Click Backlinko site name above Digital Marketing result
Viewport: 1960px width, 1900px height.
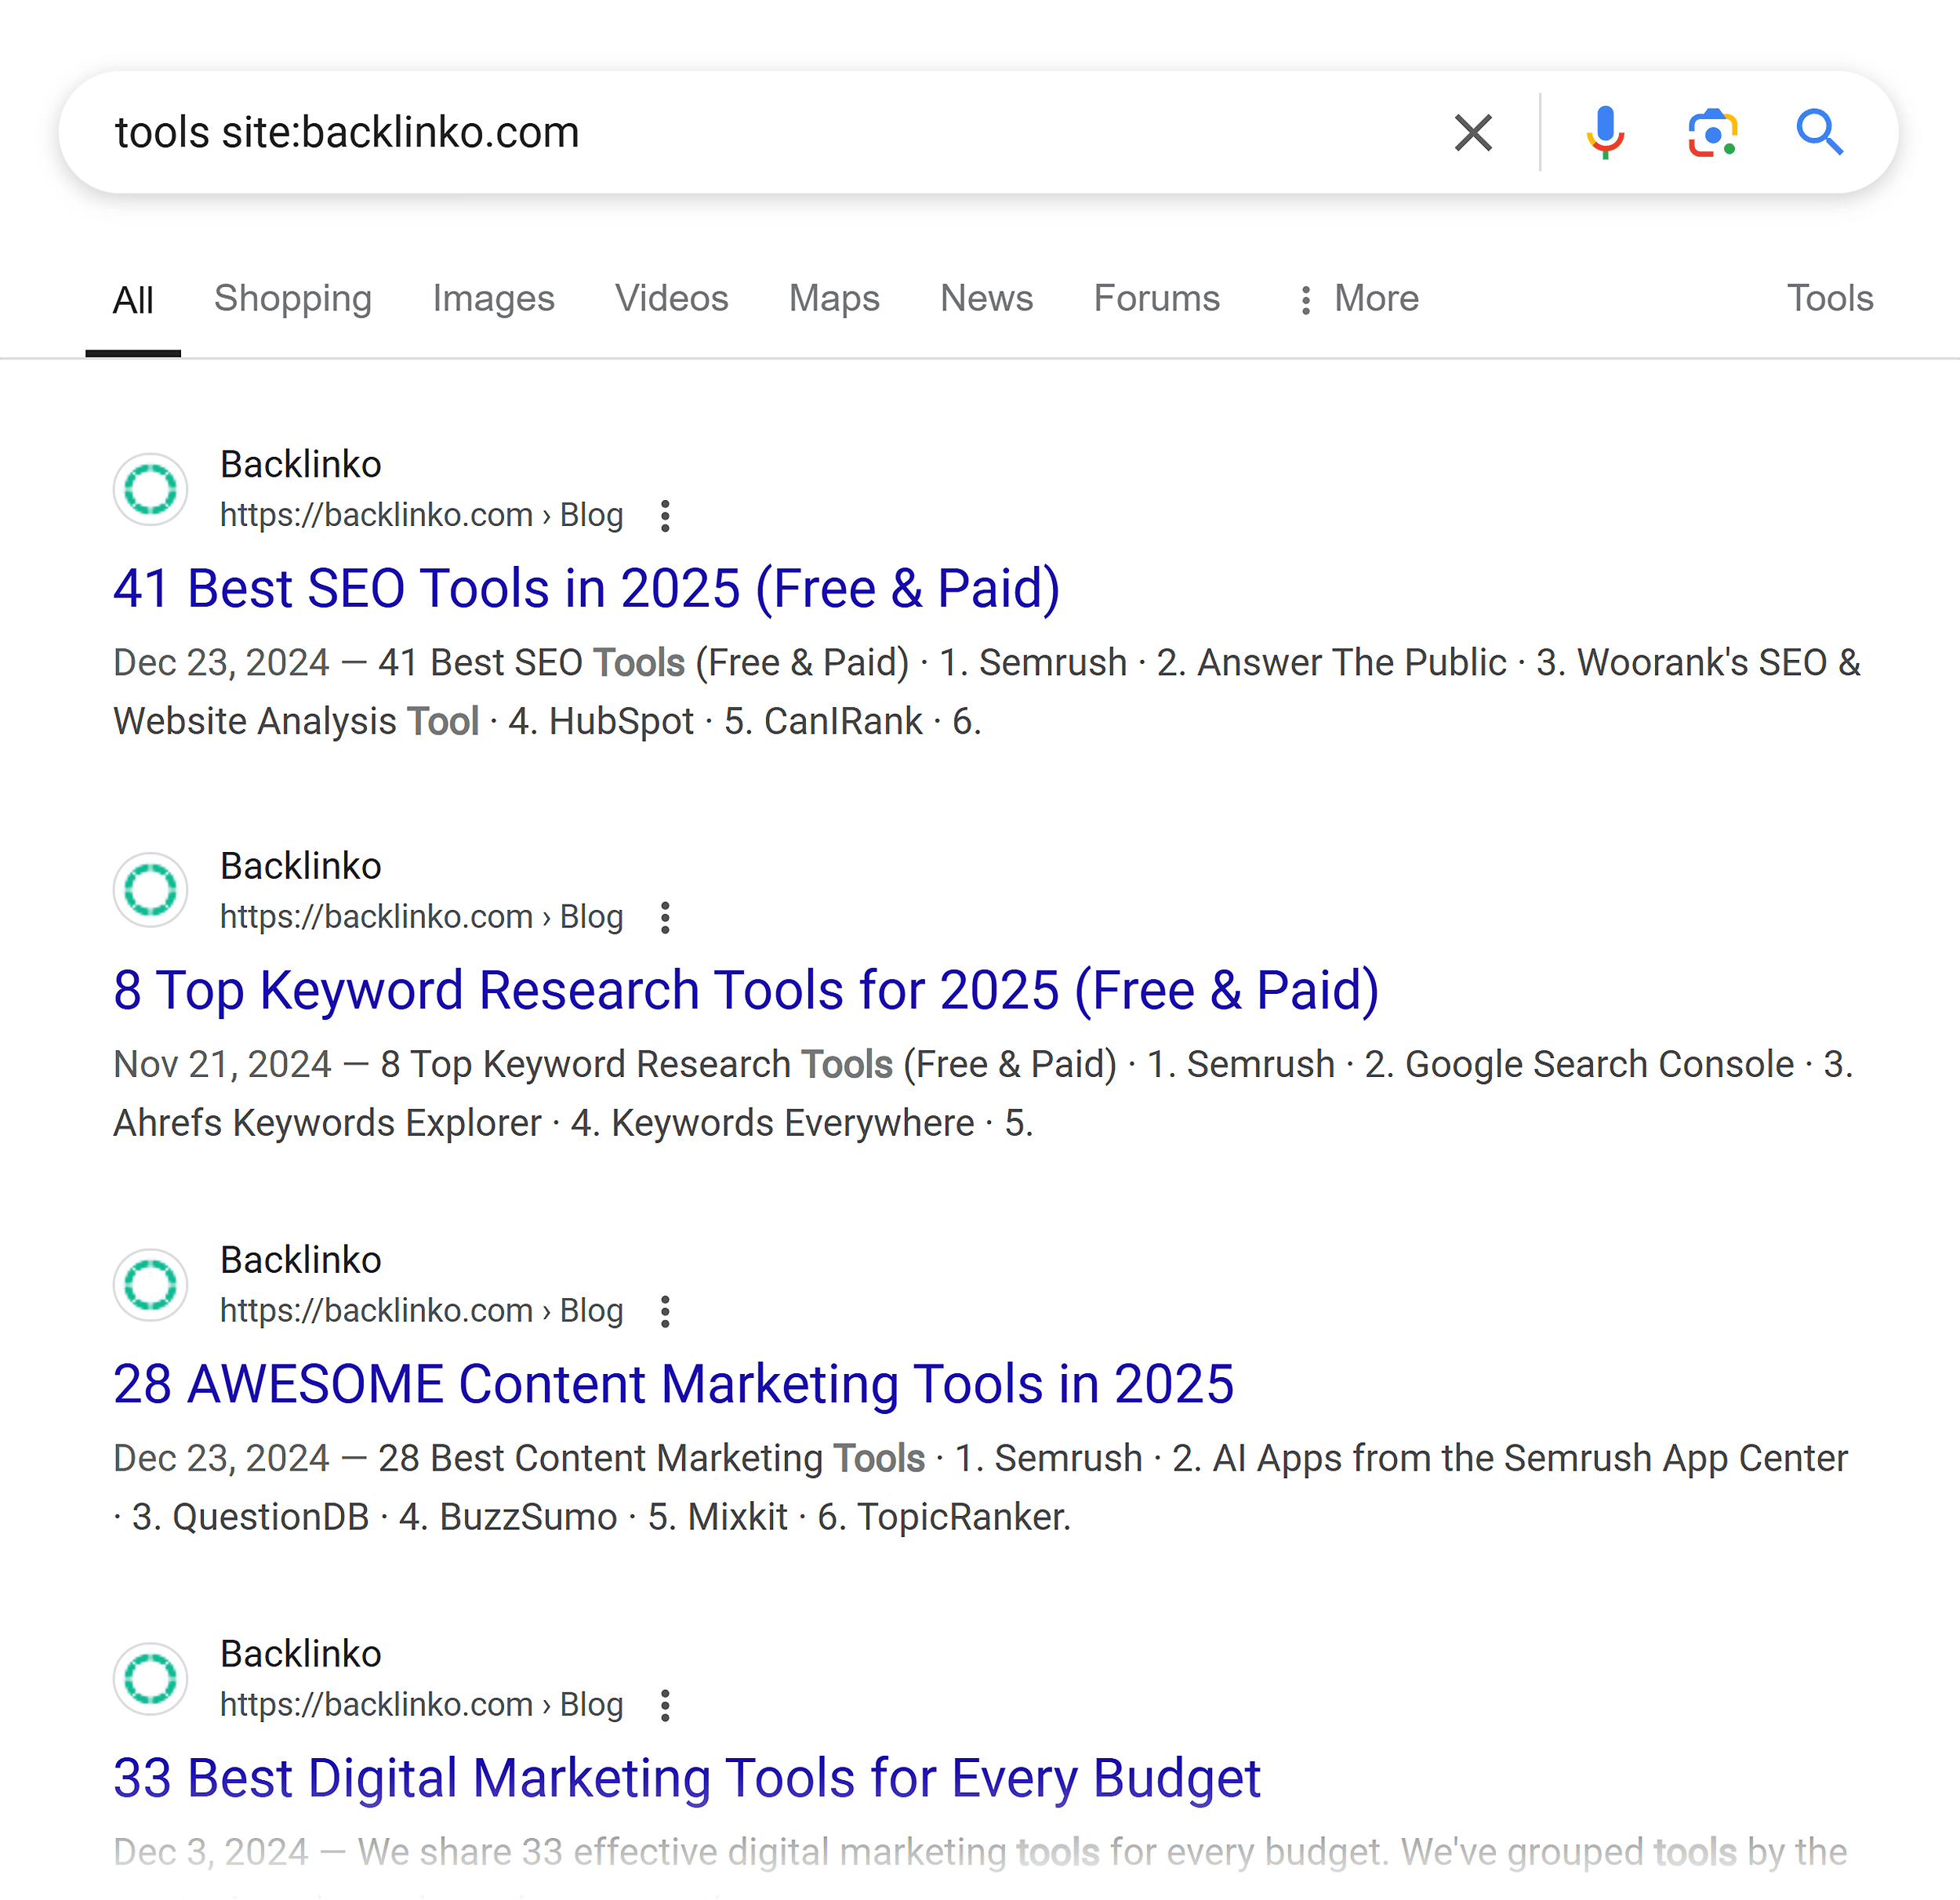tap(300, 1655)
